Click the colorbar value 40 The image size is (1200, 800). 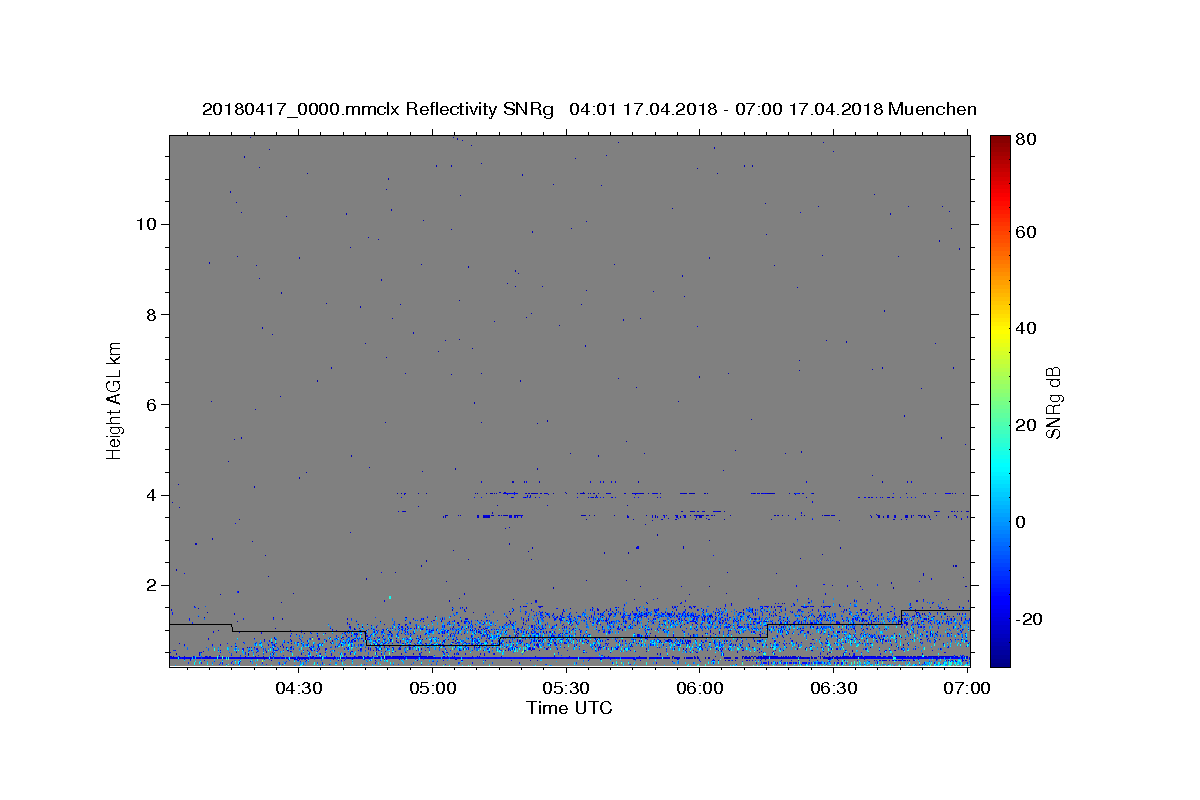pyautogui.click(x=1026, y=328)
